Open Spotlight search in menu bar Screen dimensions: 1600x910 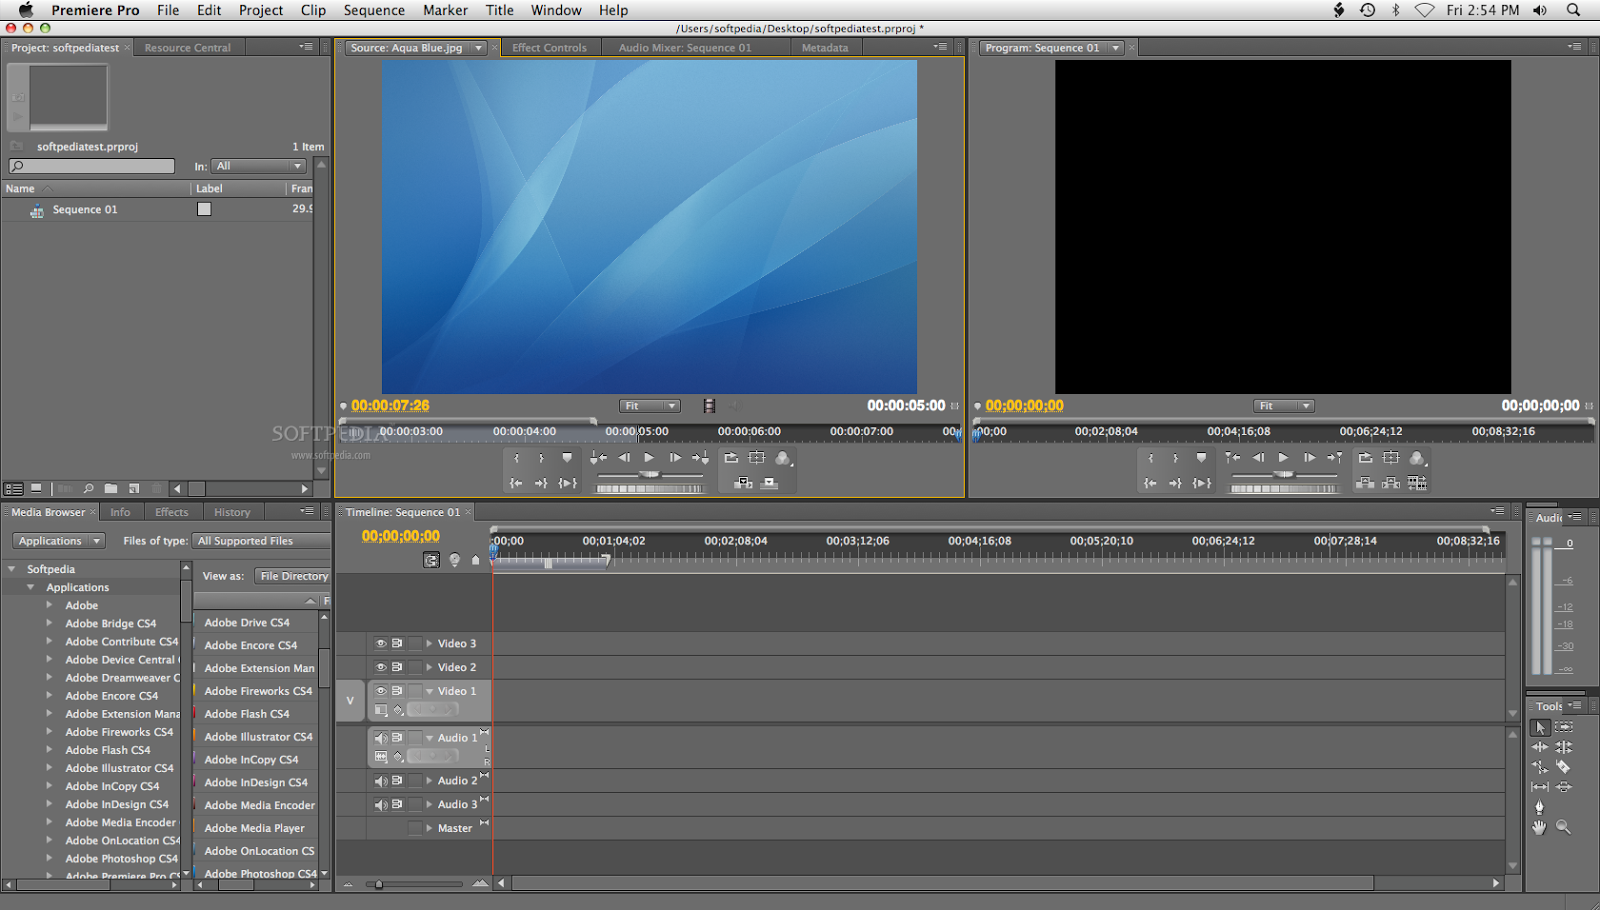point(1573,10)
